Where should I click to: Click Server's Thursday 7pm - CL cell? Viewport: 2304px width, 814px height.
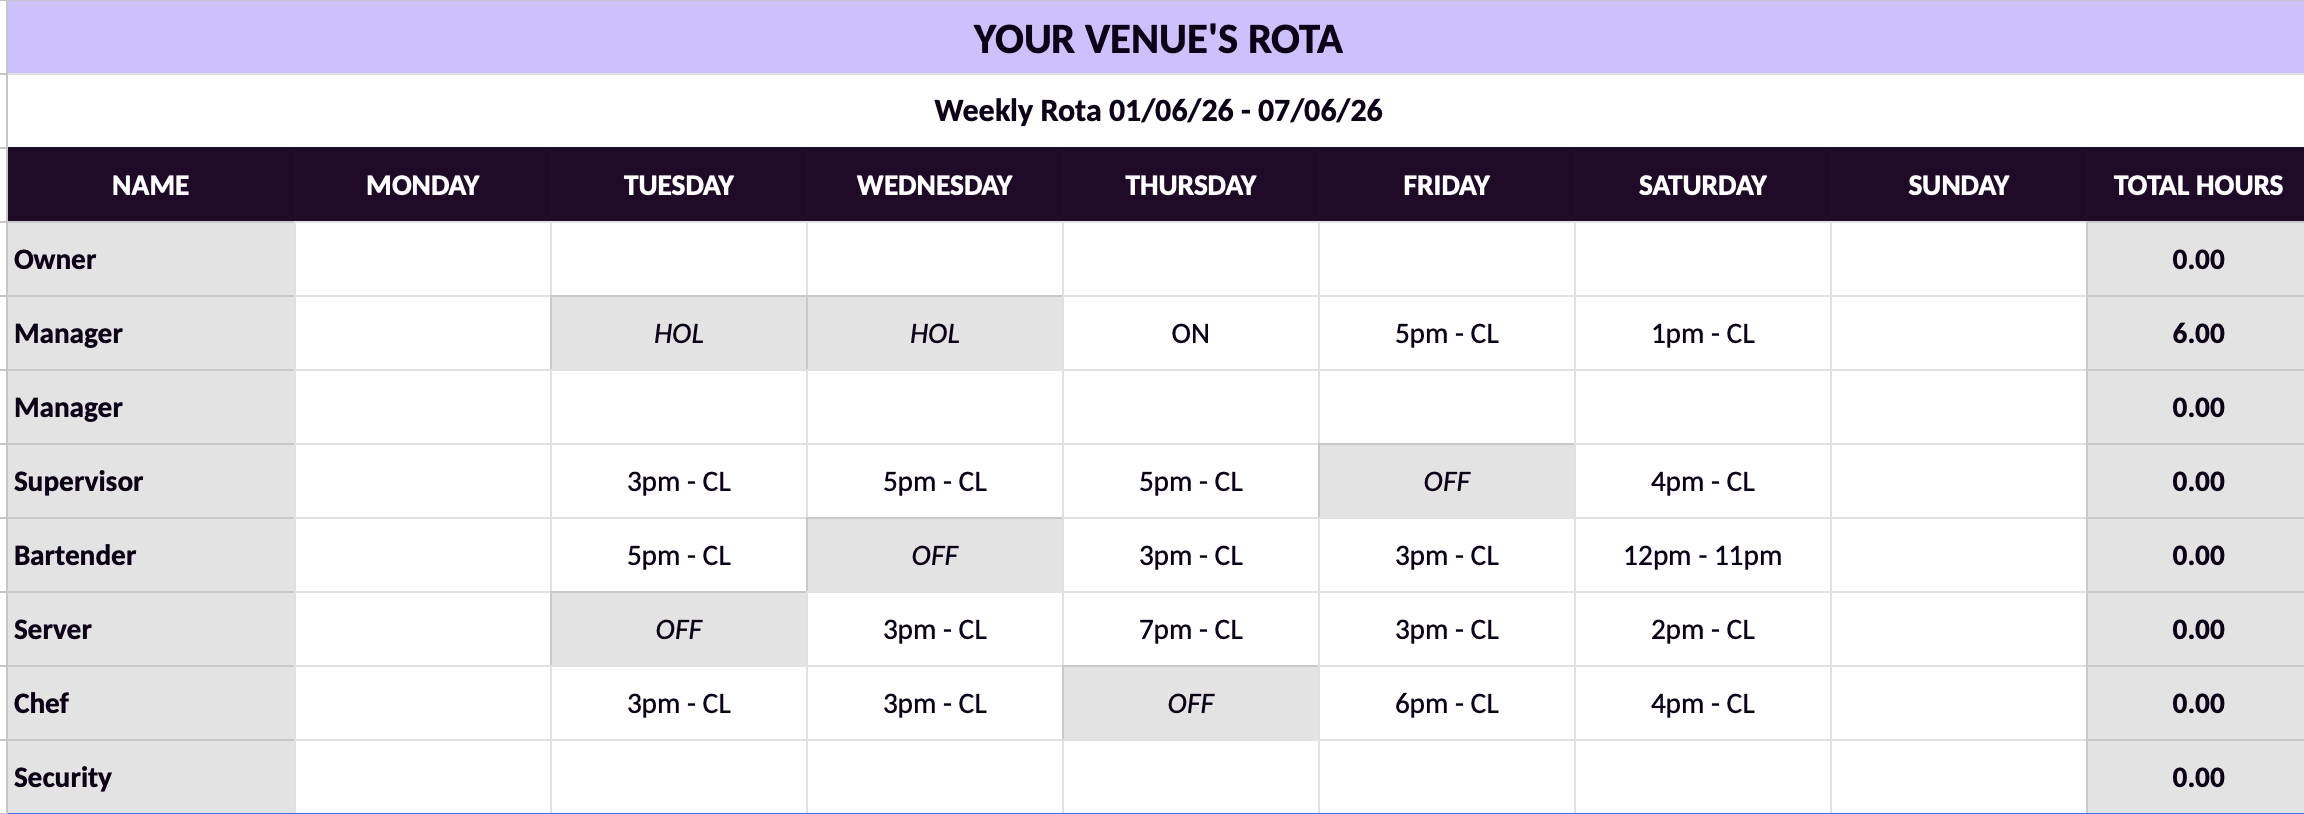click(x=1191, y=630)
